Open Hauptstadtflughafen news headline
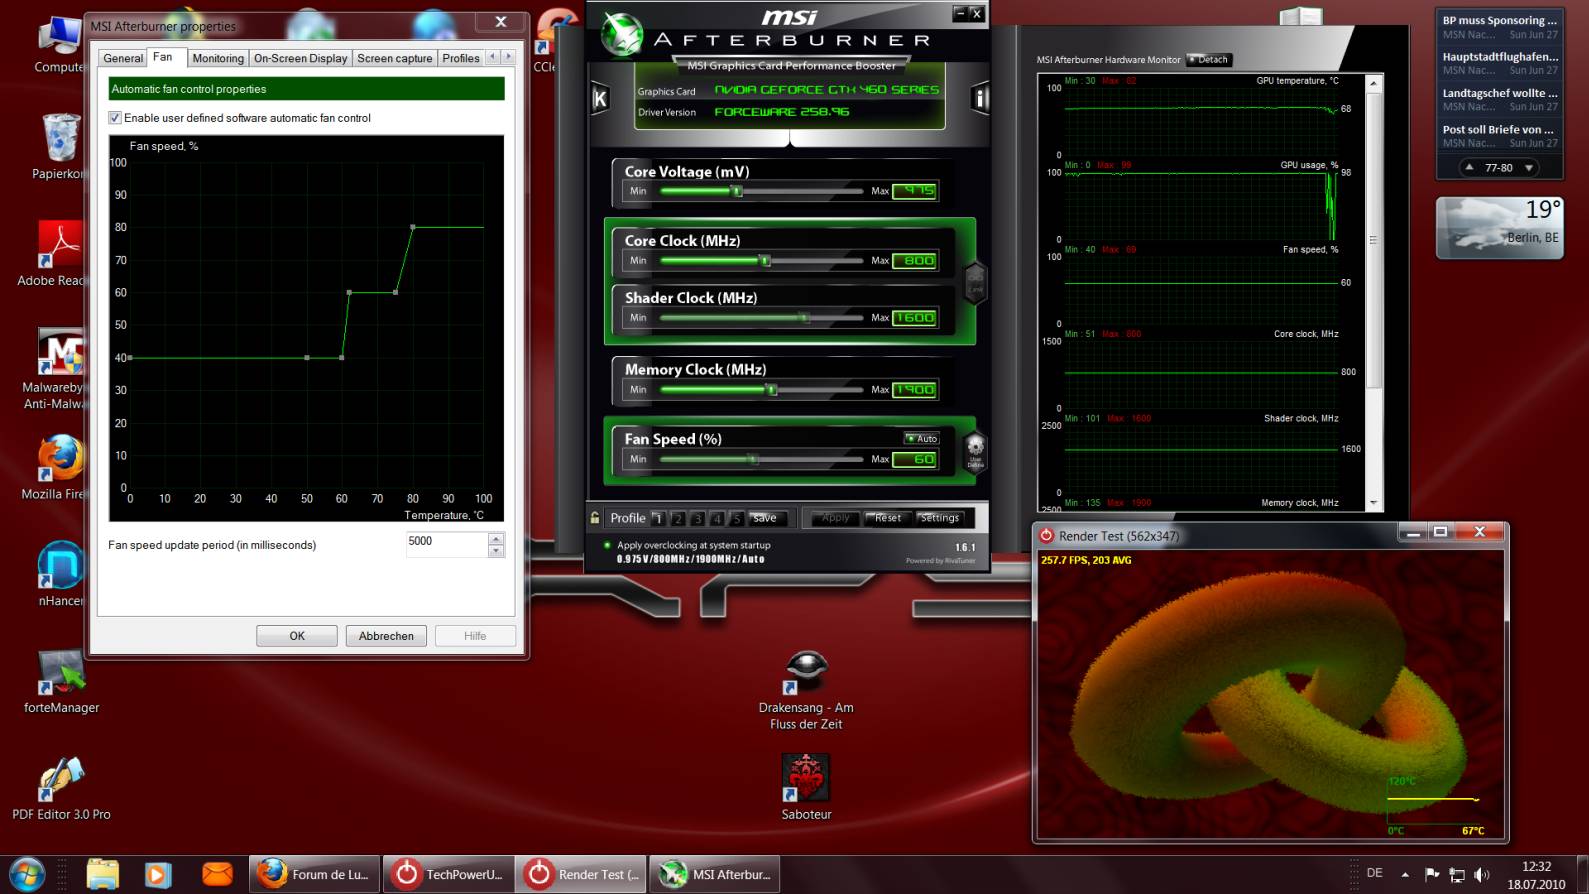 pos(1499,57)
